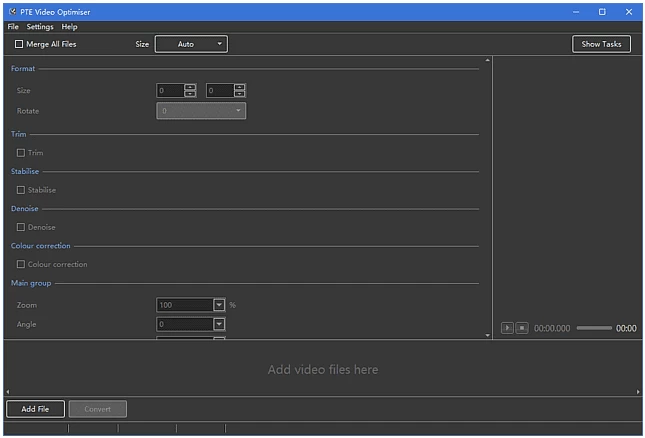Toggle the Denoise checkbox
This screenshot has height=438, width=645.
click(21, 227)
